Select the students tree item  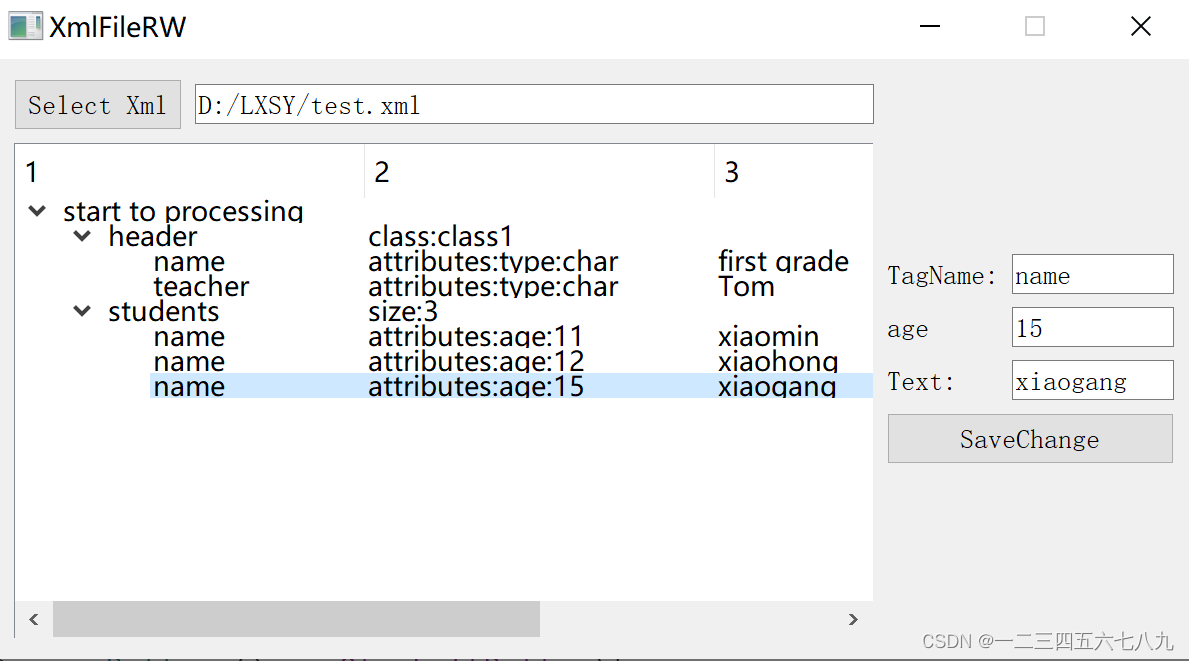tap(163, 311)
